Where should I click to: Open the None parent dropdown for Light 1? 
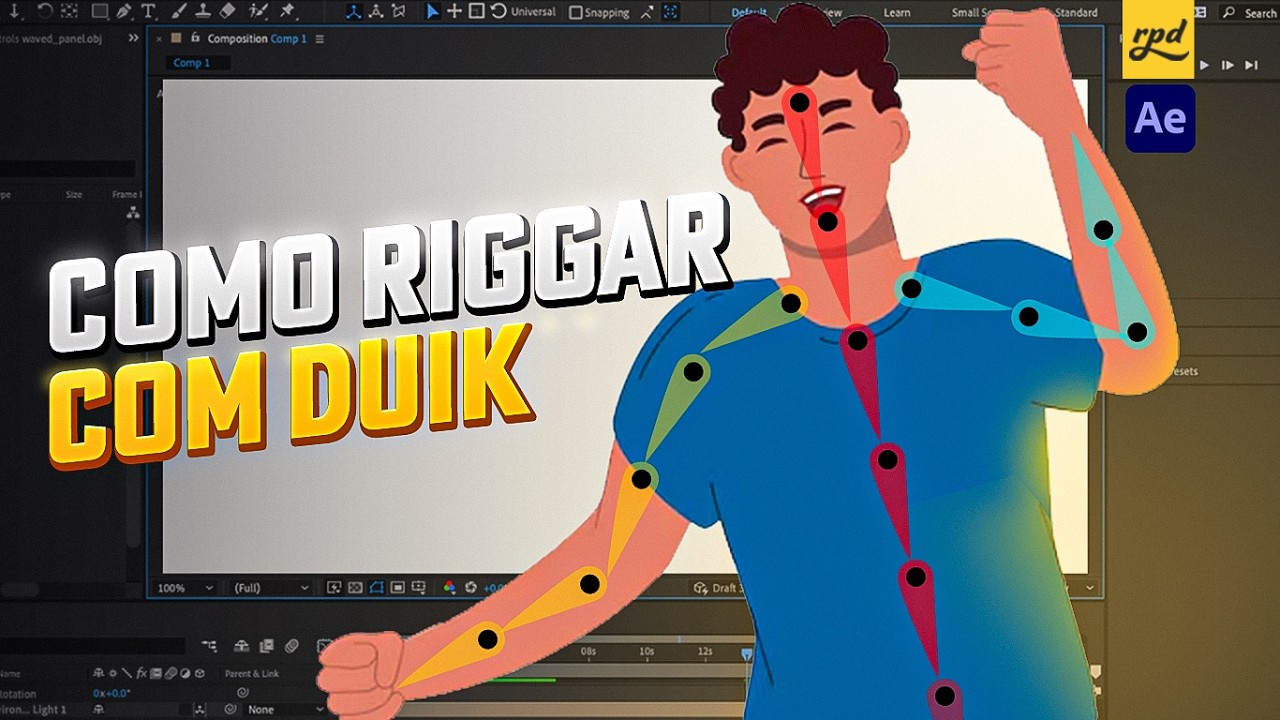pyautogui.click(x=285, y=709)
